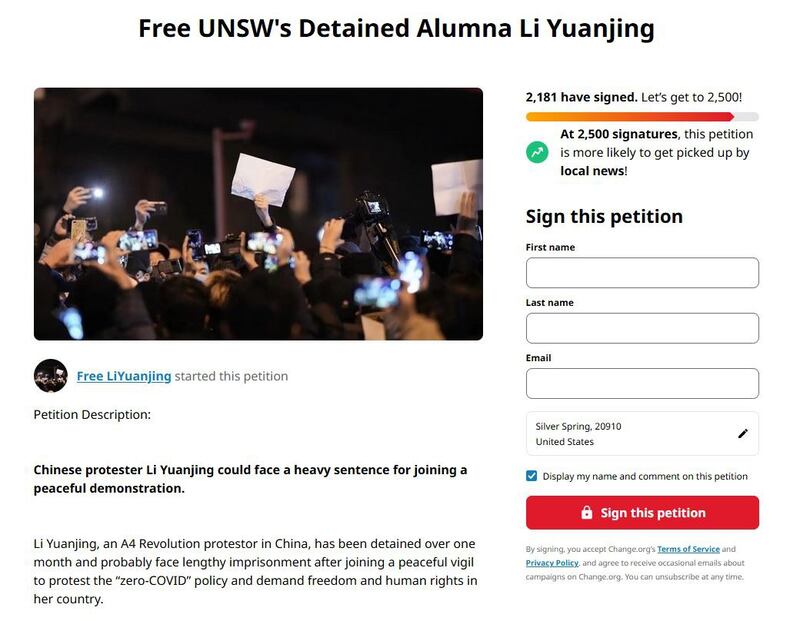This screenshot has height=621, width=800.
Task: Click the lock icon on sign button
Action: [x=587, y=513]
